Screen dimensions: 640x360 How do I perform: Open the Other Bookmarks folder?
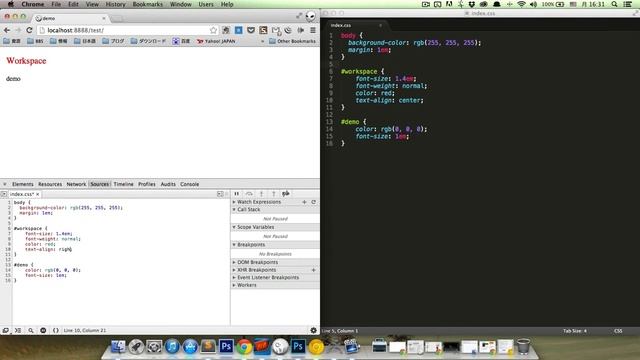point(292,41)
